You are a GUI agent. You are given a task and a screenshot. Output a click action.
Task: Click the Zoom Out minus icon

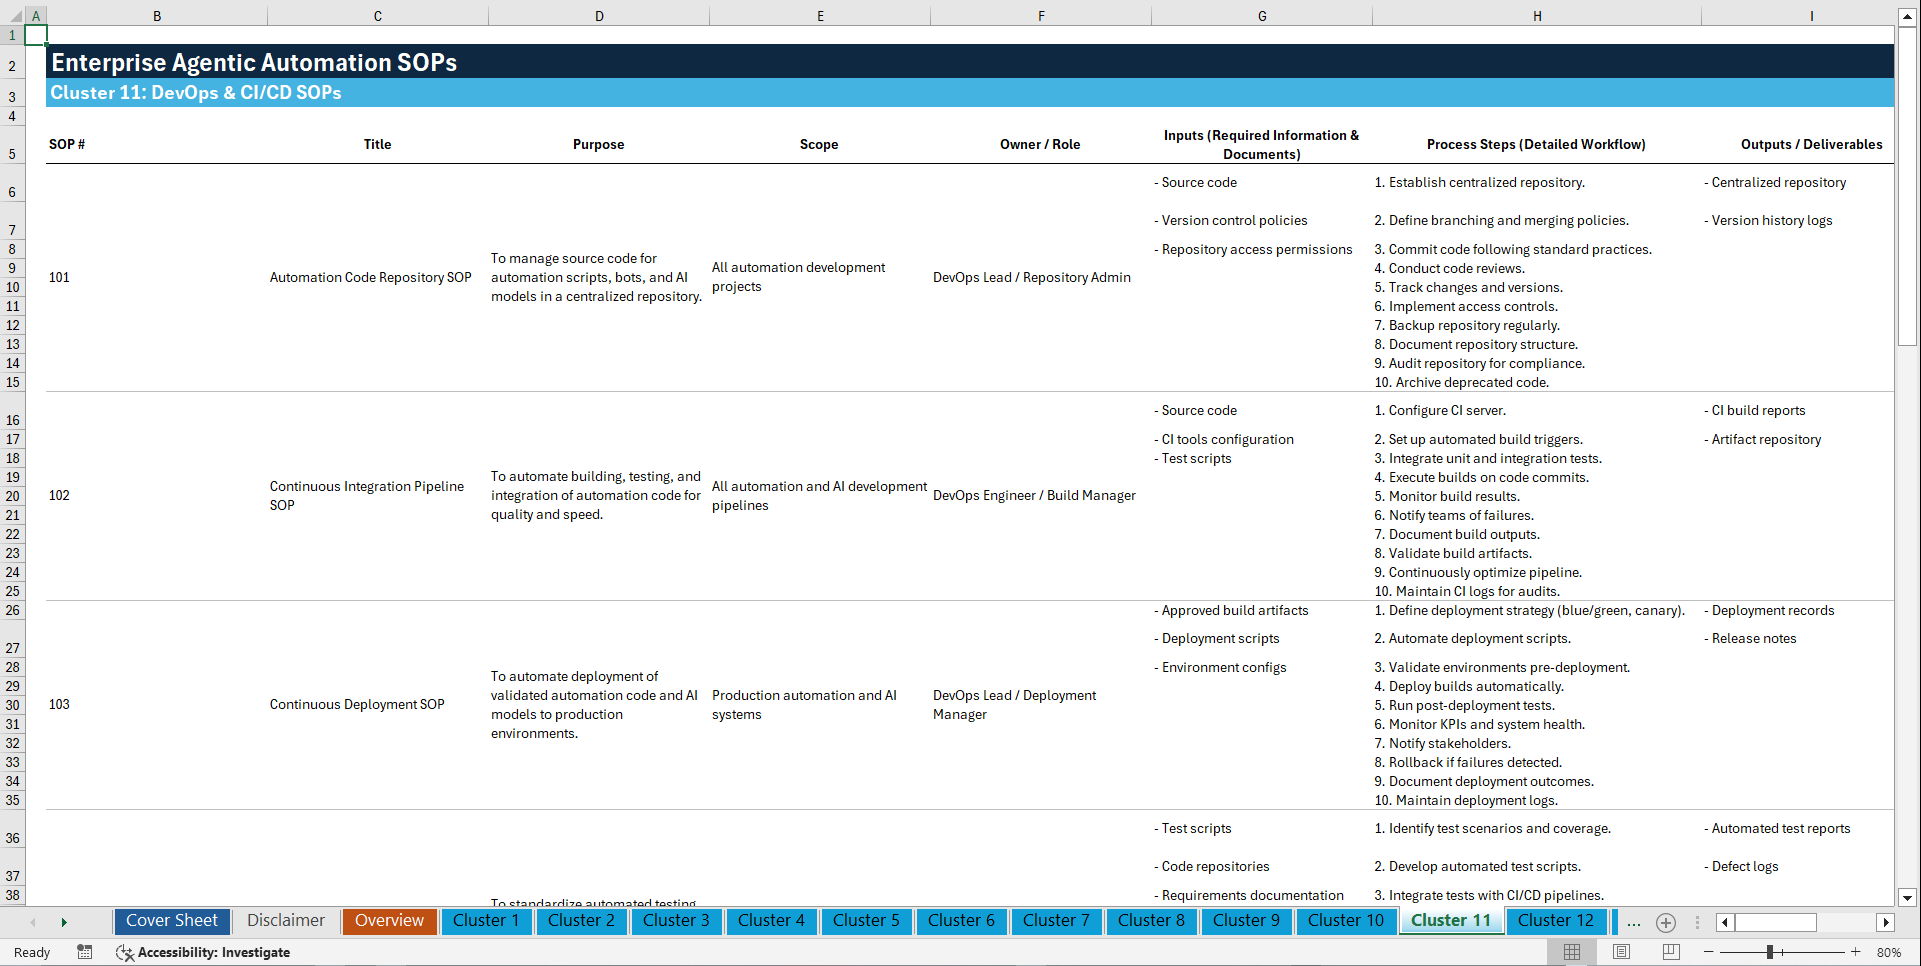point(1709,952)
